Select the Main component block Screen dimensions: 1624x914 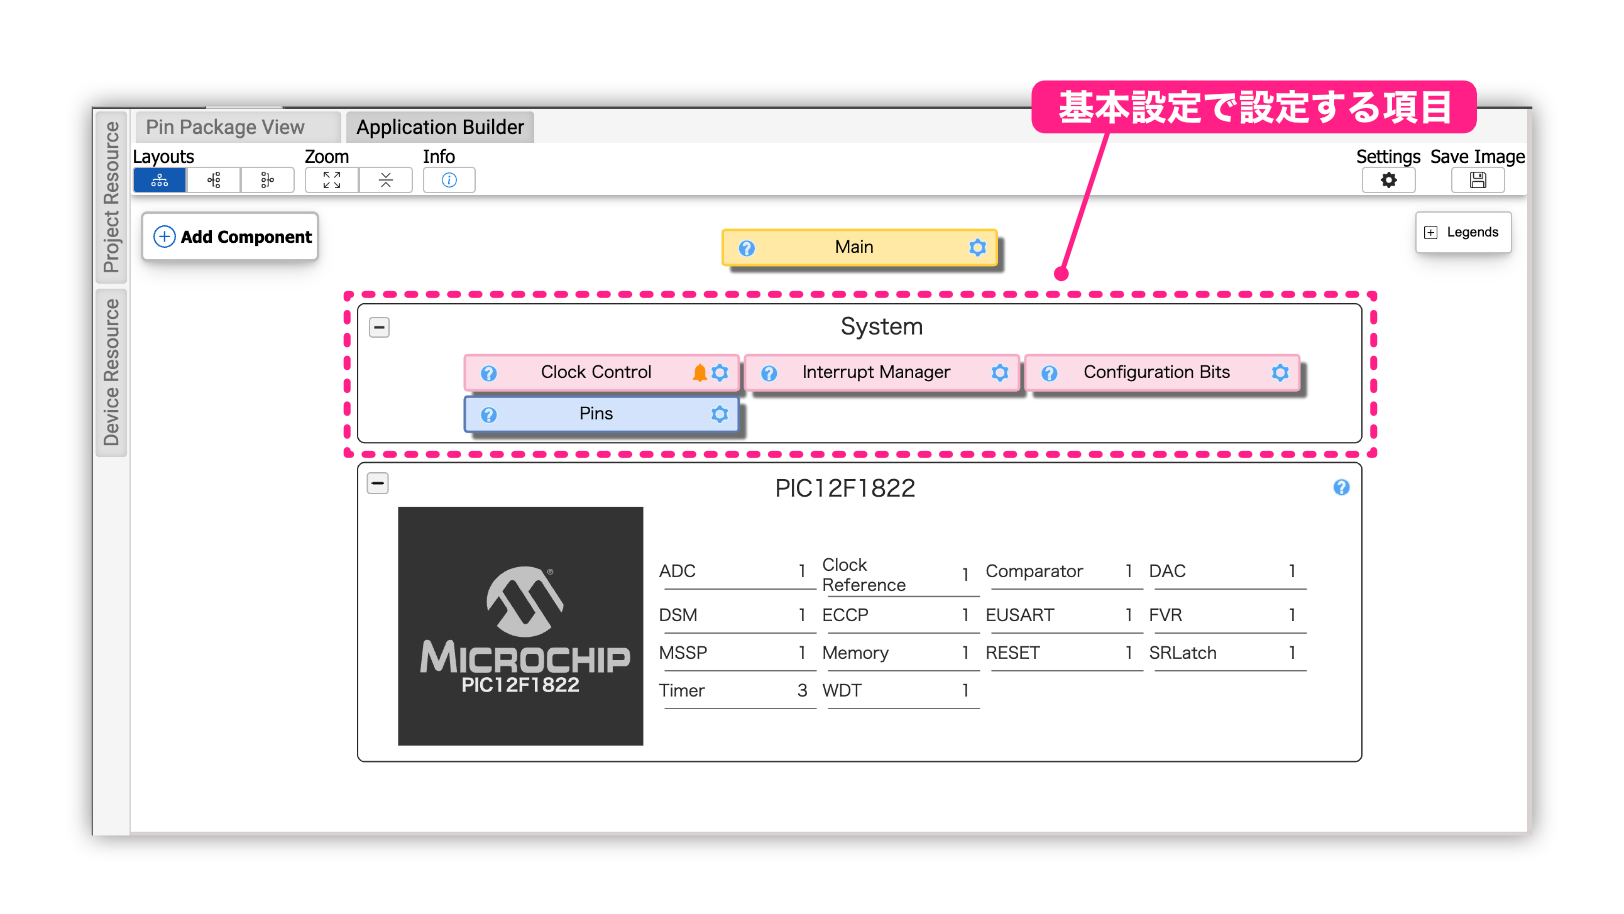pos(860,247)
